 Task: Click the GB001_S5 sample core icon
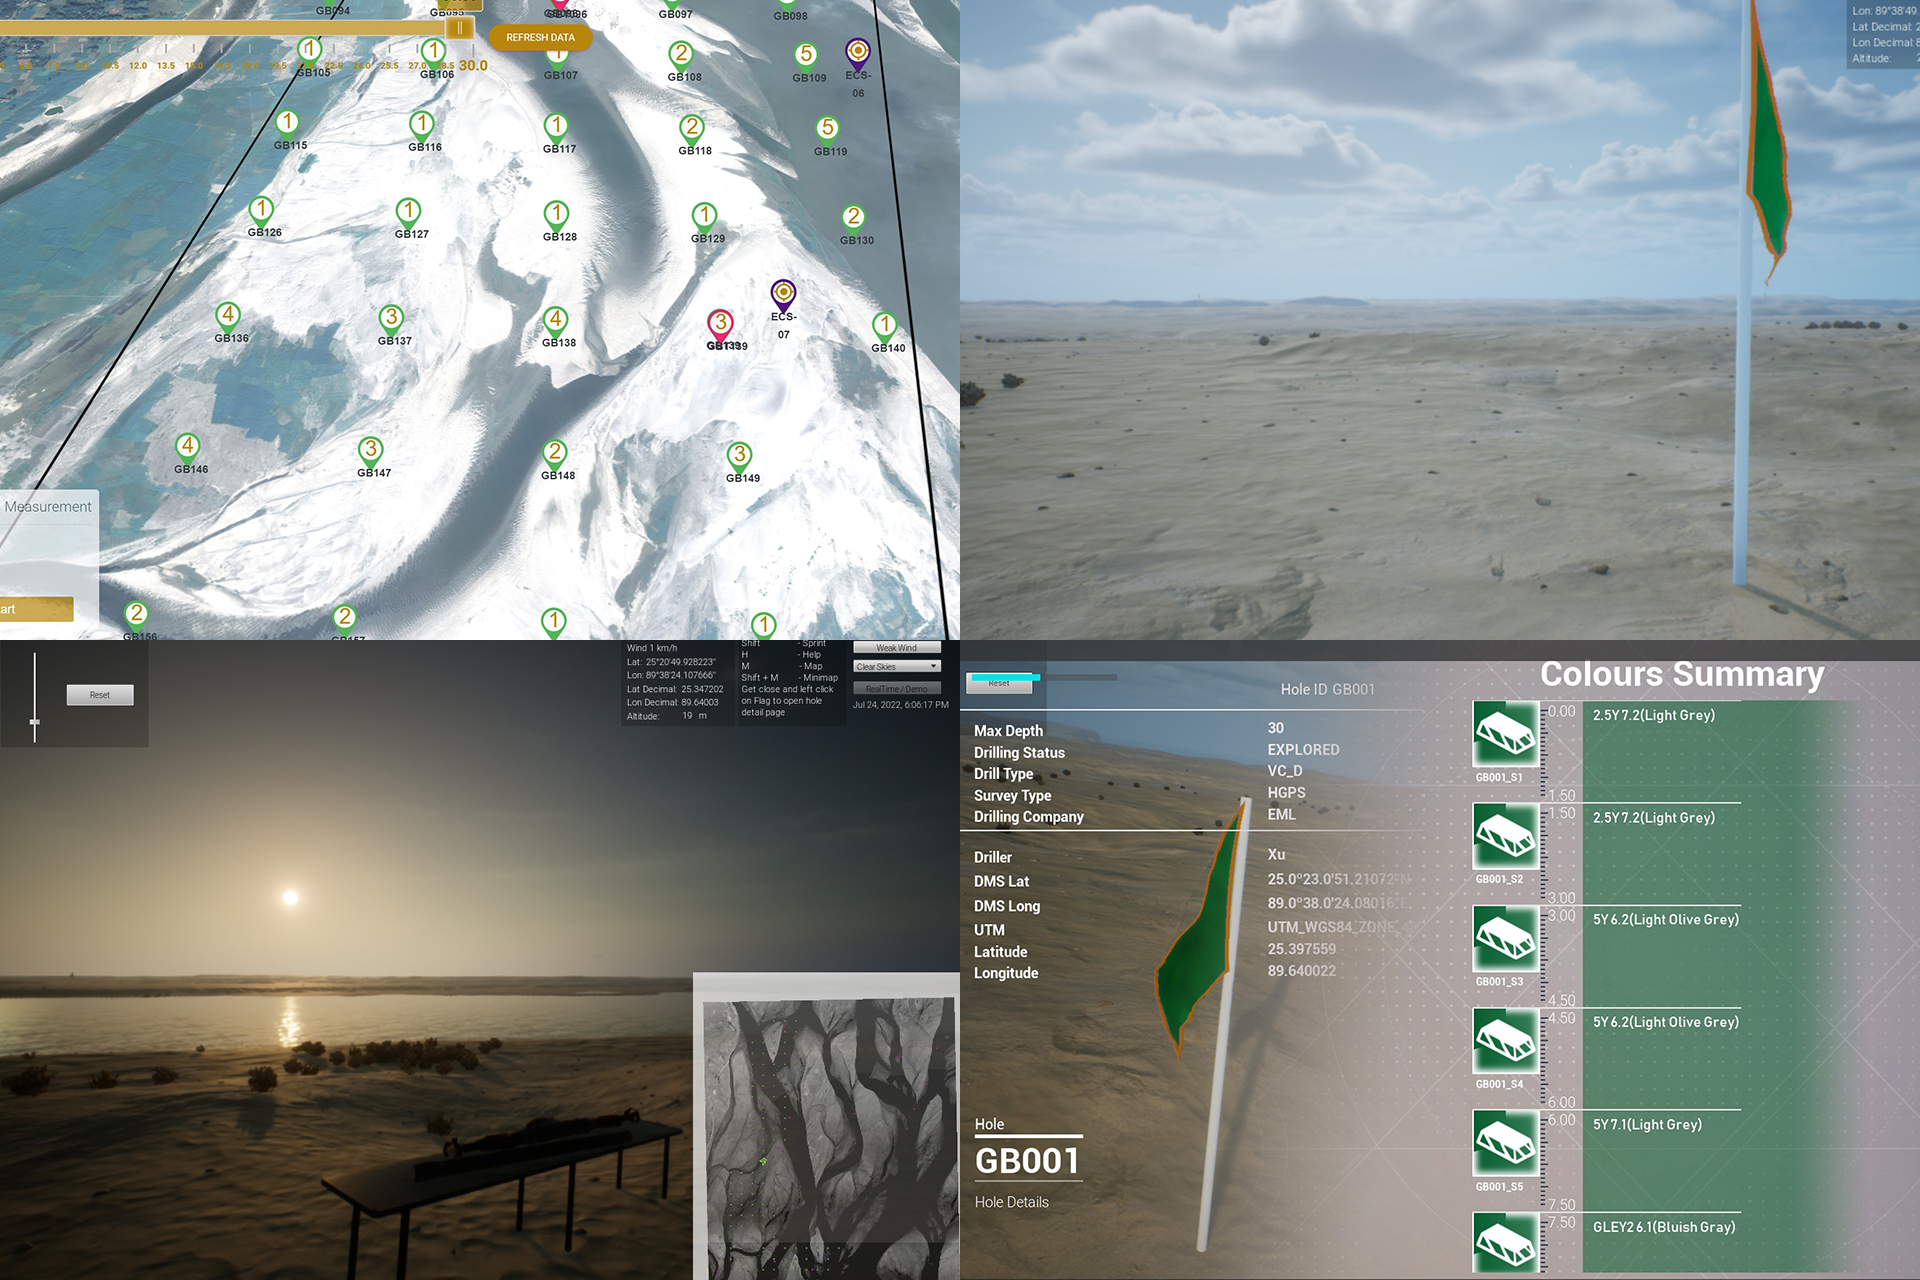[1505, 1143]
